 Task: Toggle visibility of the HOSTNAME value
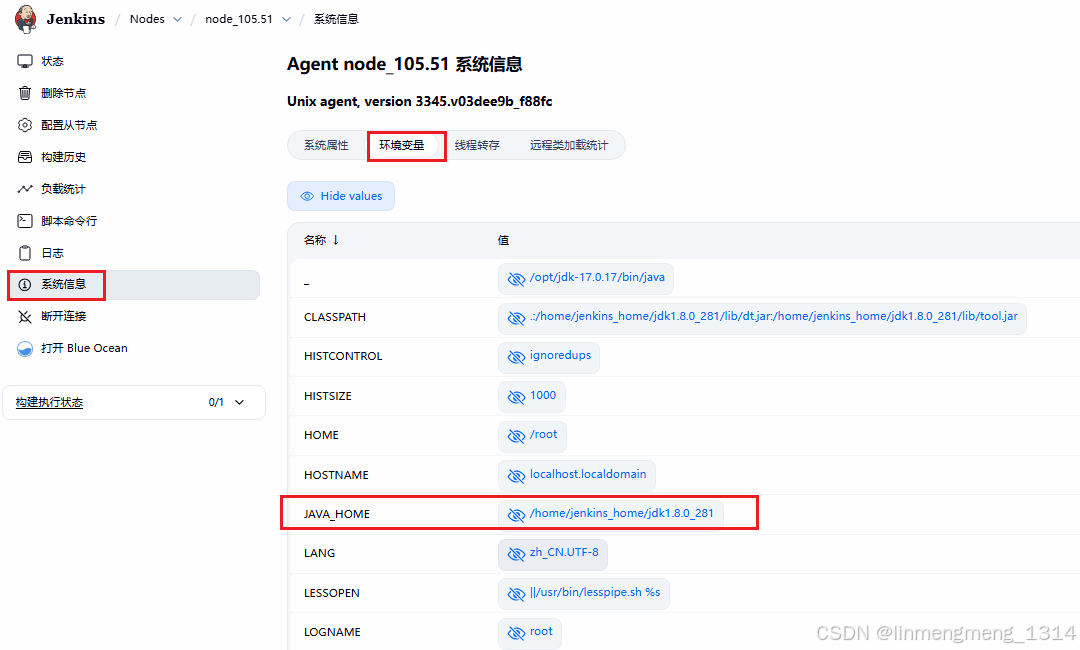[516, 476]
